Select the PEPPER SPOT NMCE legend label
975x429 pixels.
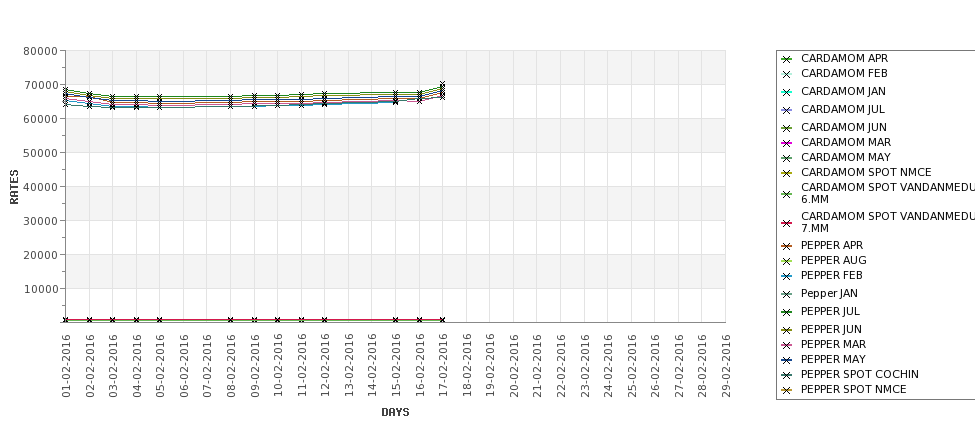click(x=853, y=390)
